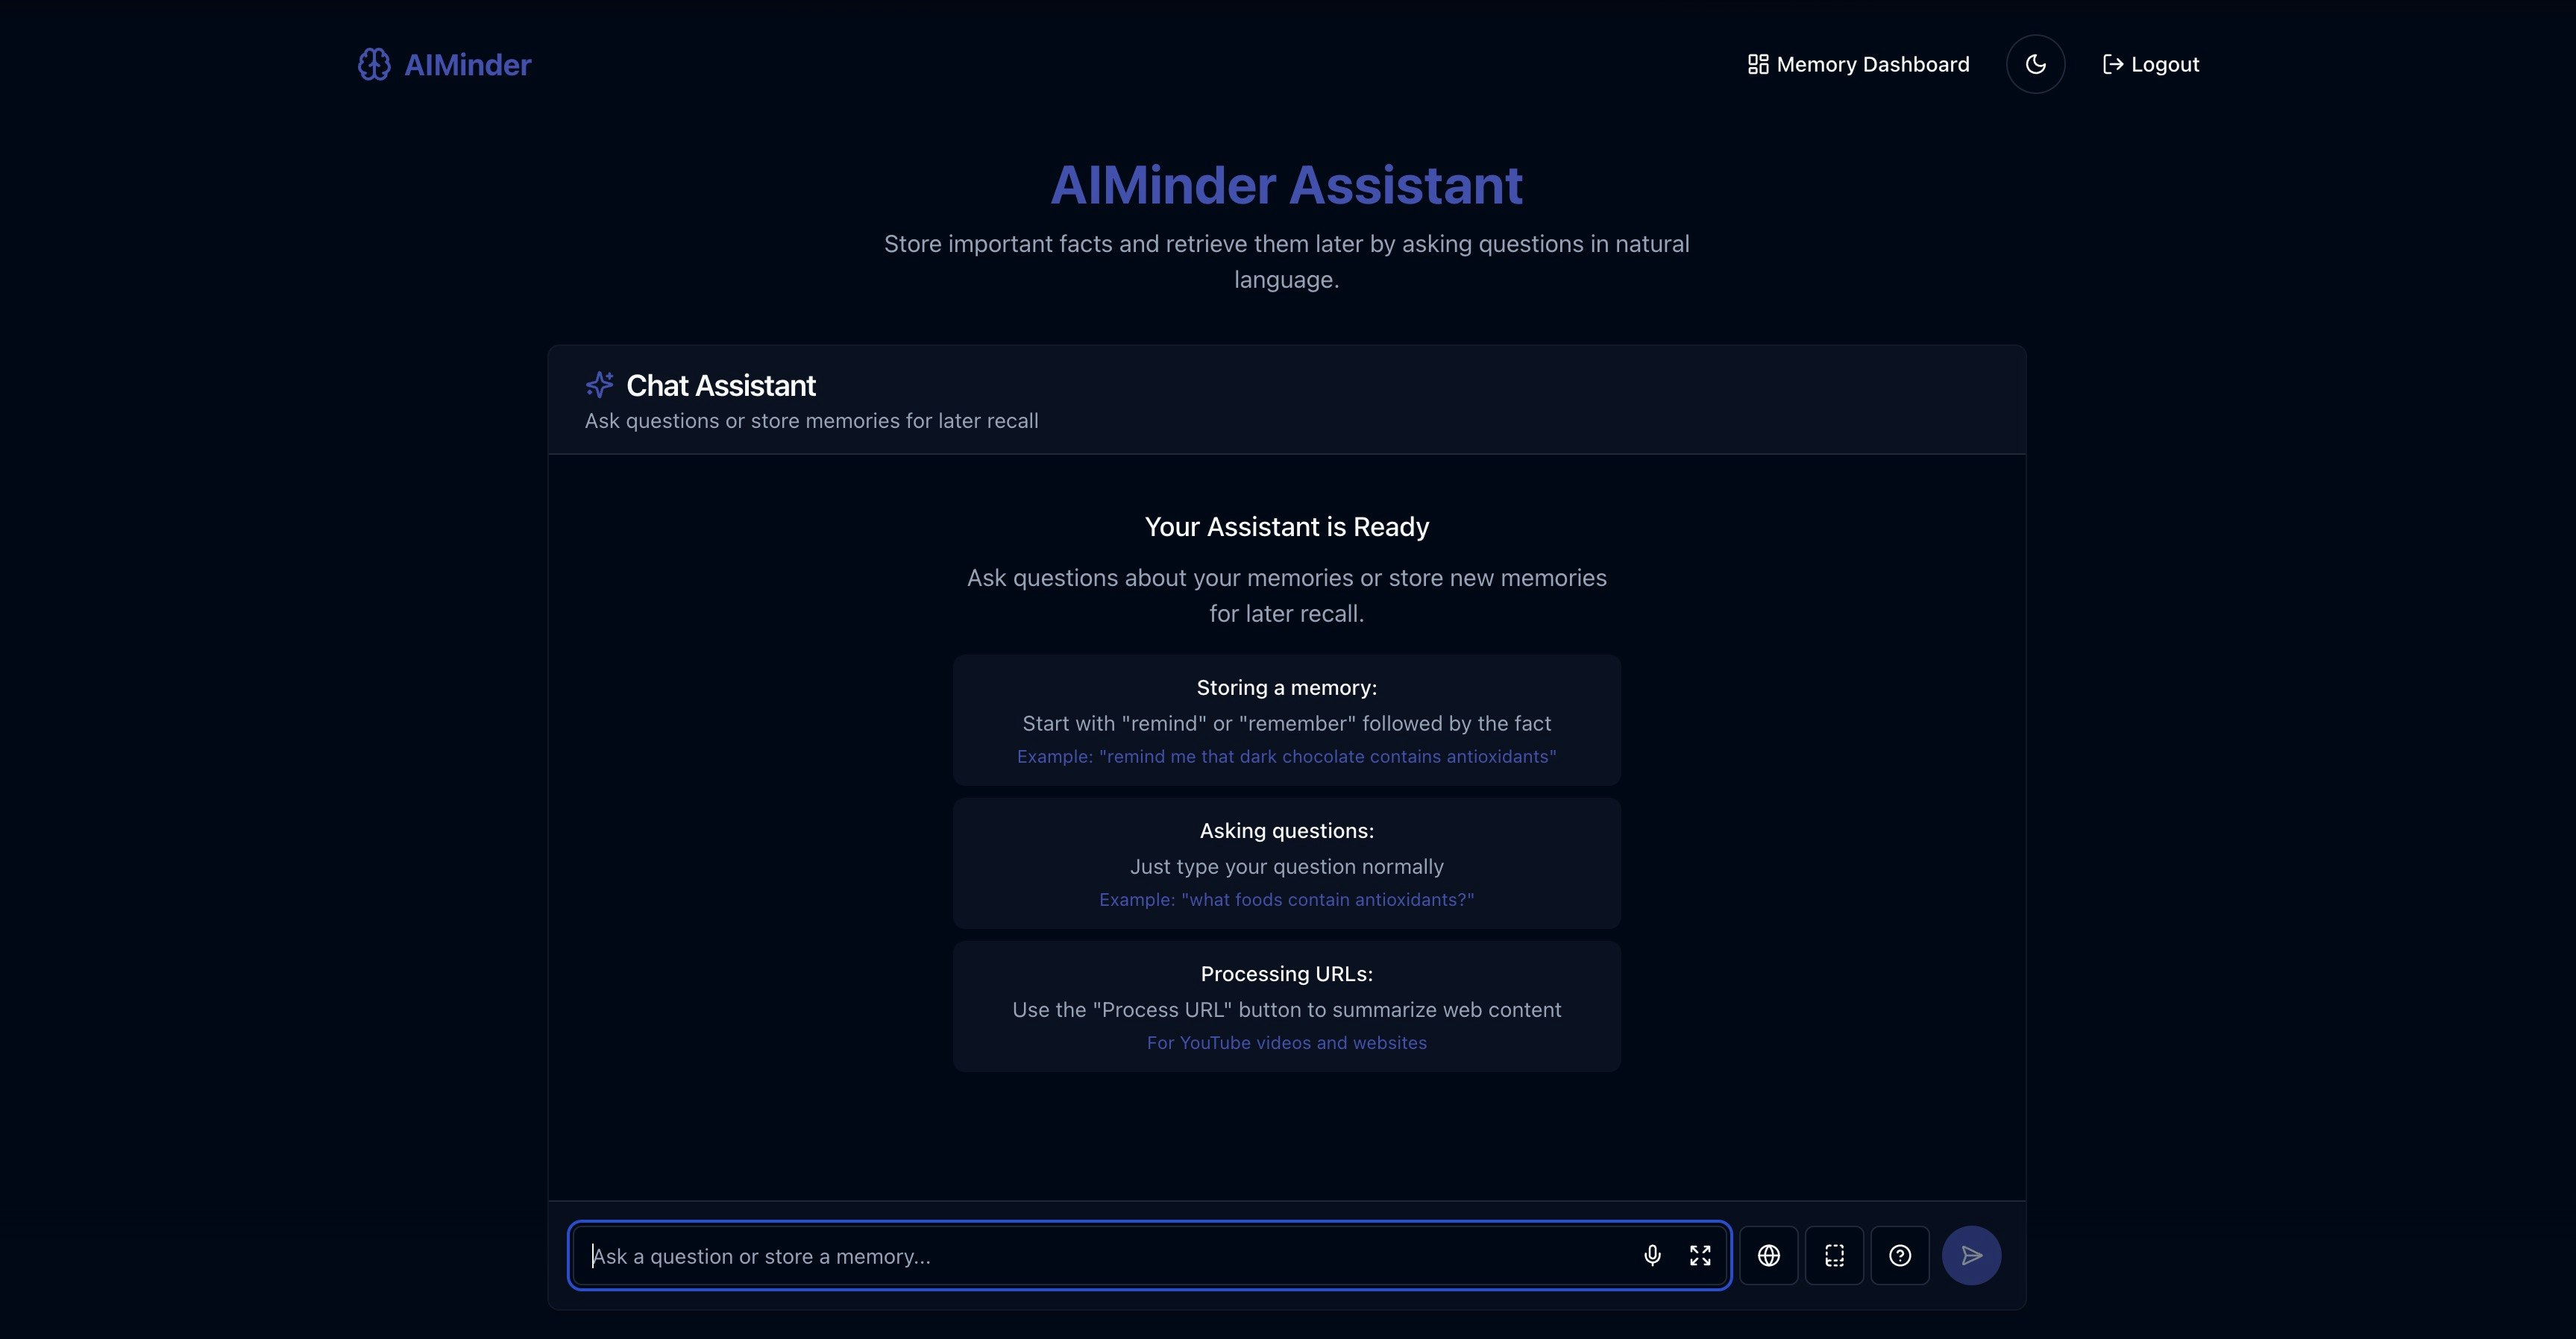Click the logout arrow icon
The height and width of the screenshot is (1339, 2576).
point(2112,65)
